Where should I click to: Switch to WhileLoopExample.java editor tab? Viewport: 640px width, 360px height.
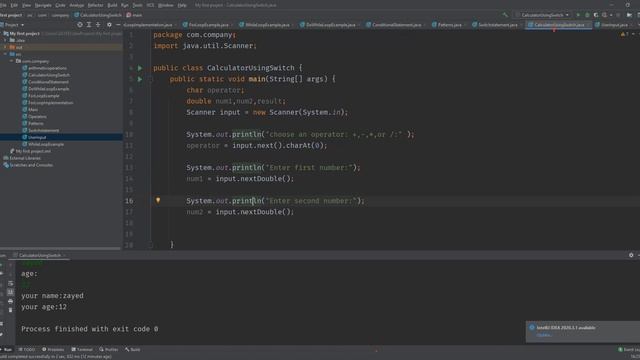pyautogui.click(x=266, y=25)
